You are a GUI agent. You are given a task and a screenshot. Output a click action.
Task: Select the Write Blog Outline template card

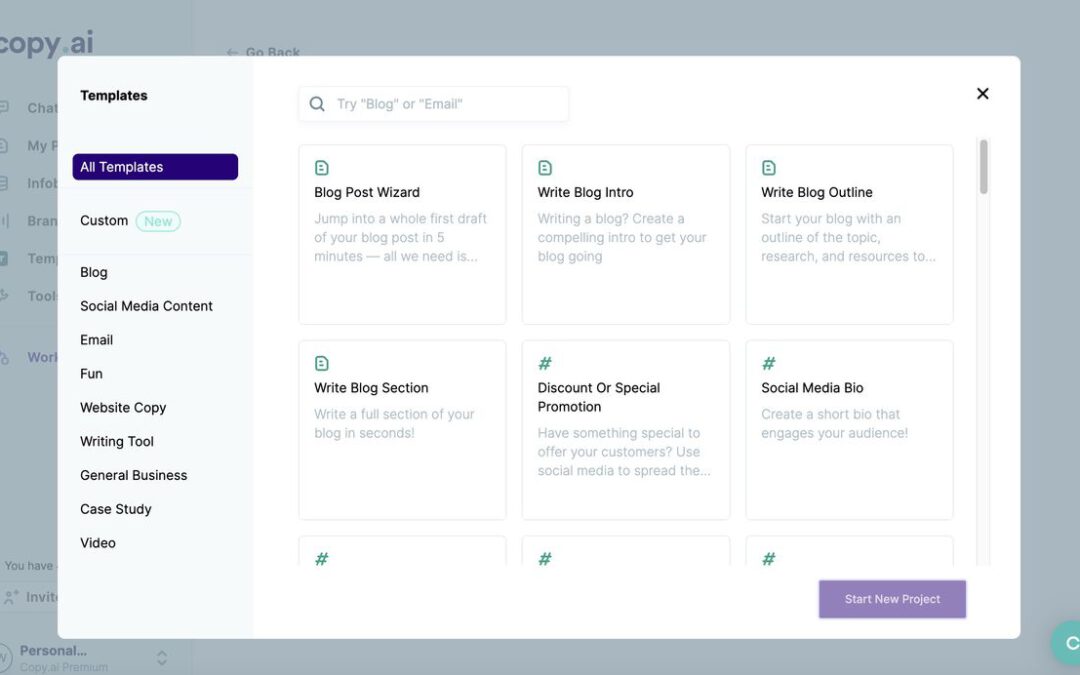(x=848, y=233)
